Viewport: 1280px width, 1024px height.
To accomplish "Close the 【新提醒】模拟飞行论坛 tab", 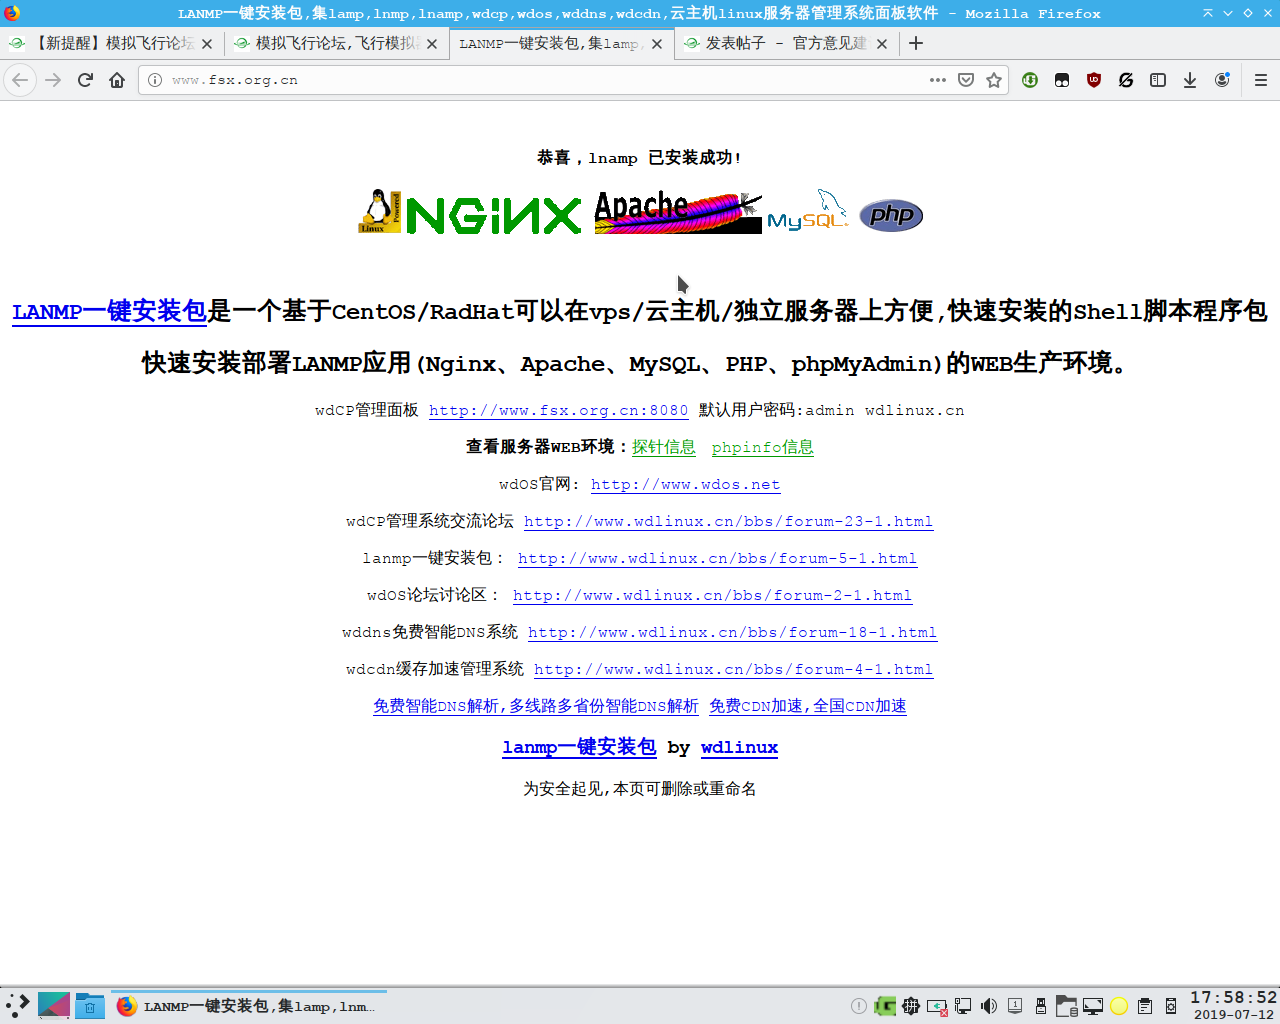I will coord(207,44).
